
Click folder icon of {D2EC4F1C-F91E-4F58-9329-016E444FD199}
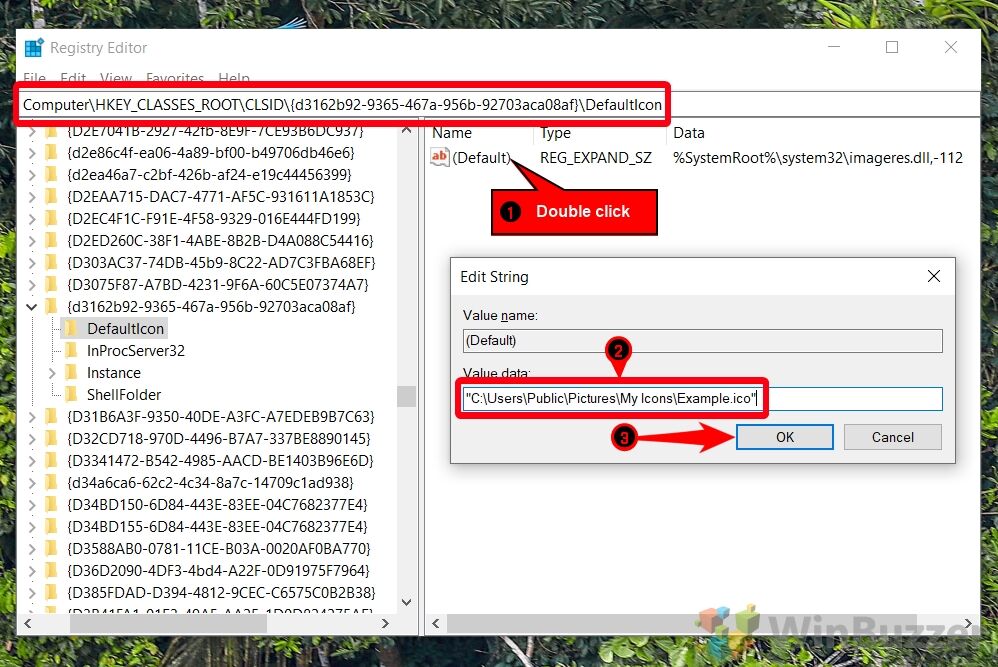pos(51,218)
